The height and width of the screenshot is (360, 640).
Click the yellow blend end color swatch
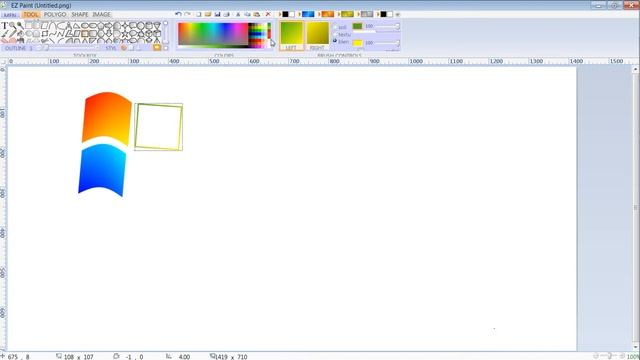pyautogui.click(x=358, y=43)
